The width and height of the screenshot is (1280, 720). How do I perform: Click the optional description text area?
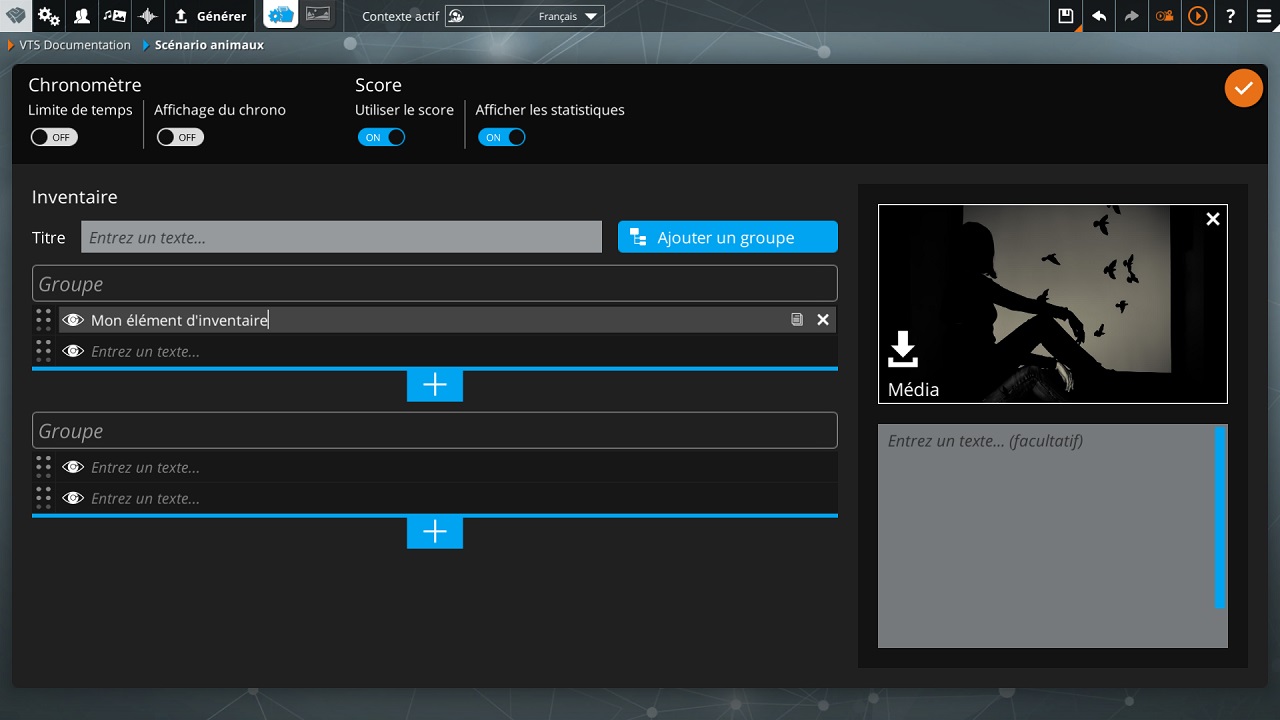click(1046, 536)
